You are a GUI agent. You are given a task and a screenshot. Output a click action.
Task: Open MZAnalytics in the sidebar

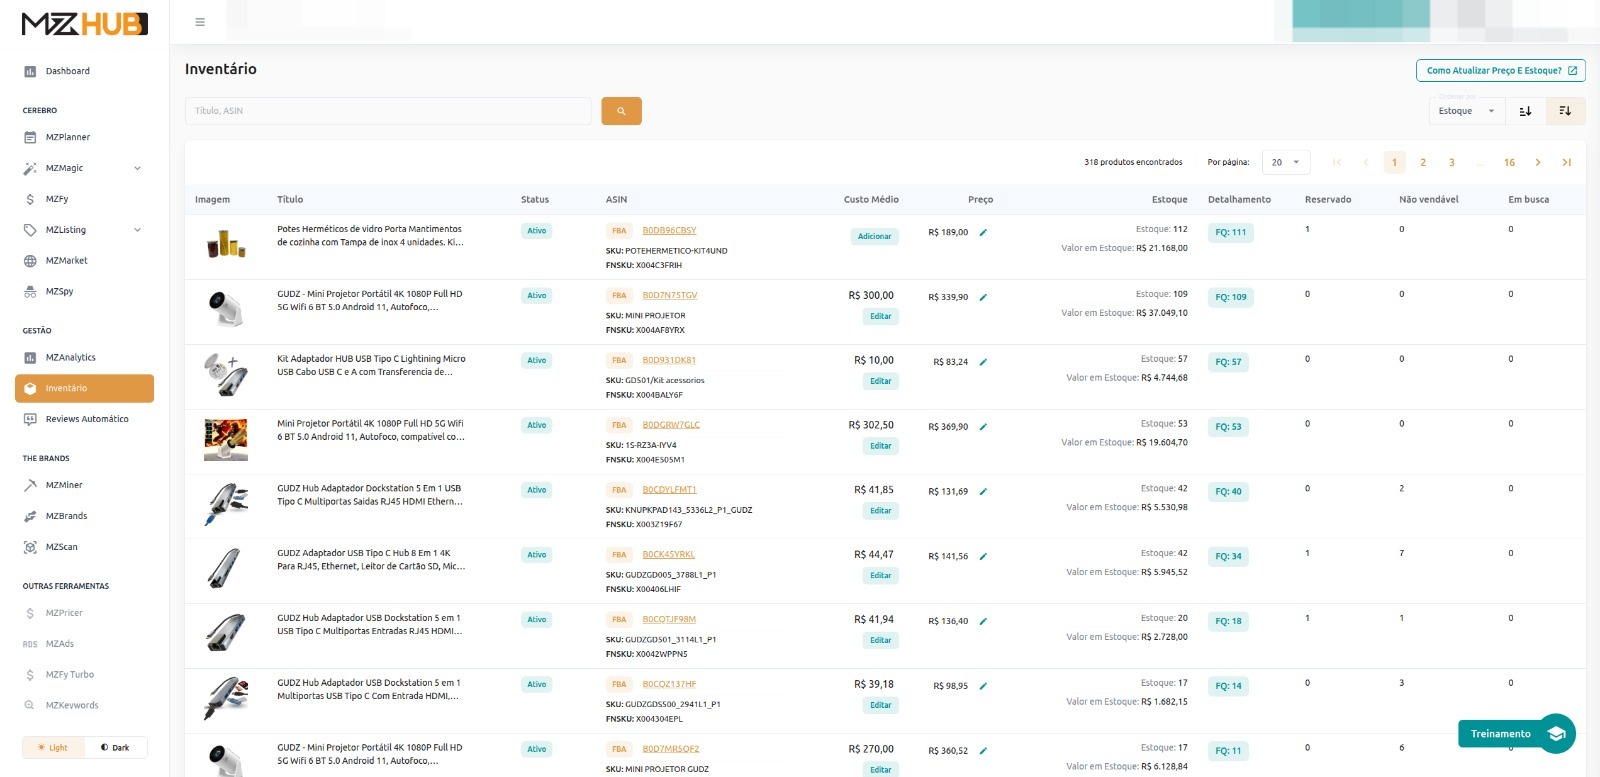coord(70,357)
